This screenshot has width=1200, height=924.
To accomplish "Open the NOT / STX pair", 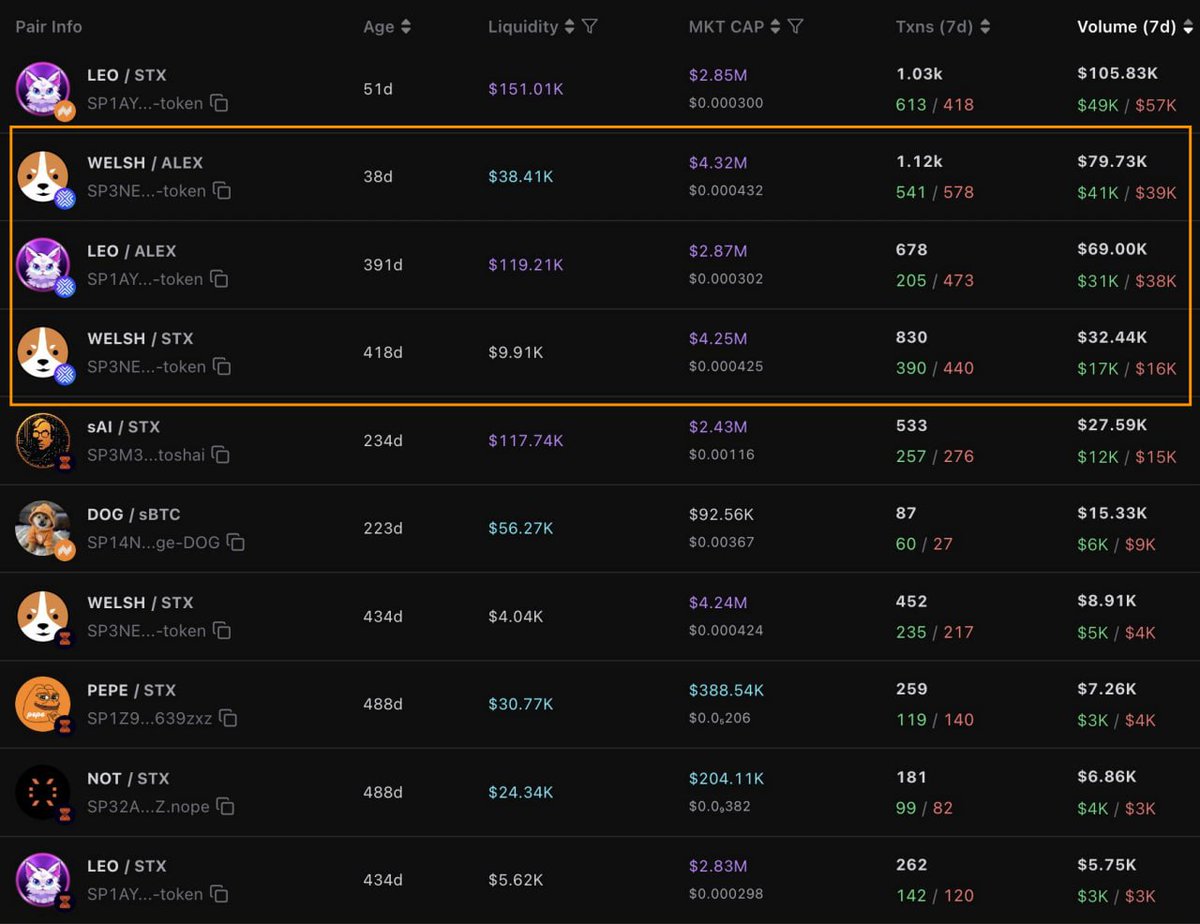I will [x=128, y=778].
